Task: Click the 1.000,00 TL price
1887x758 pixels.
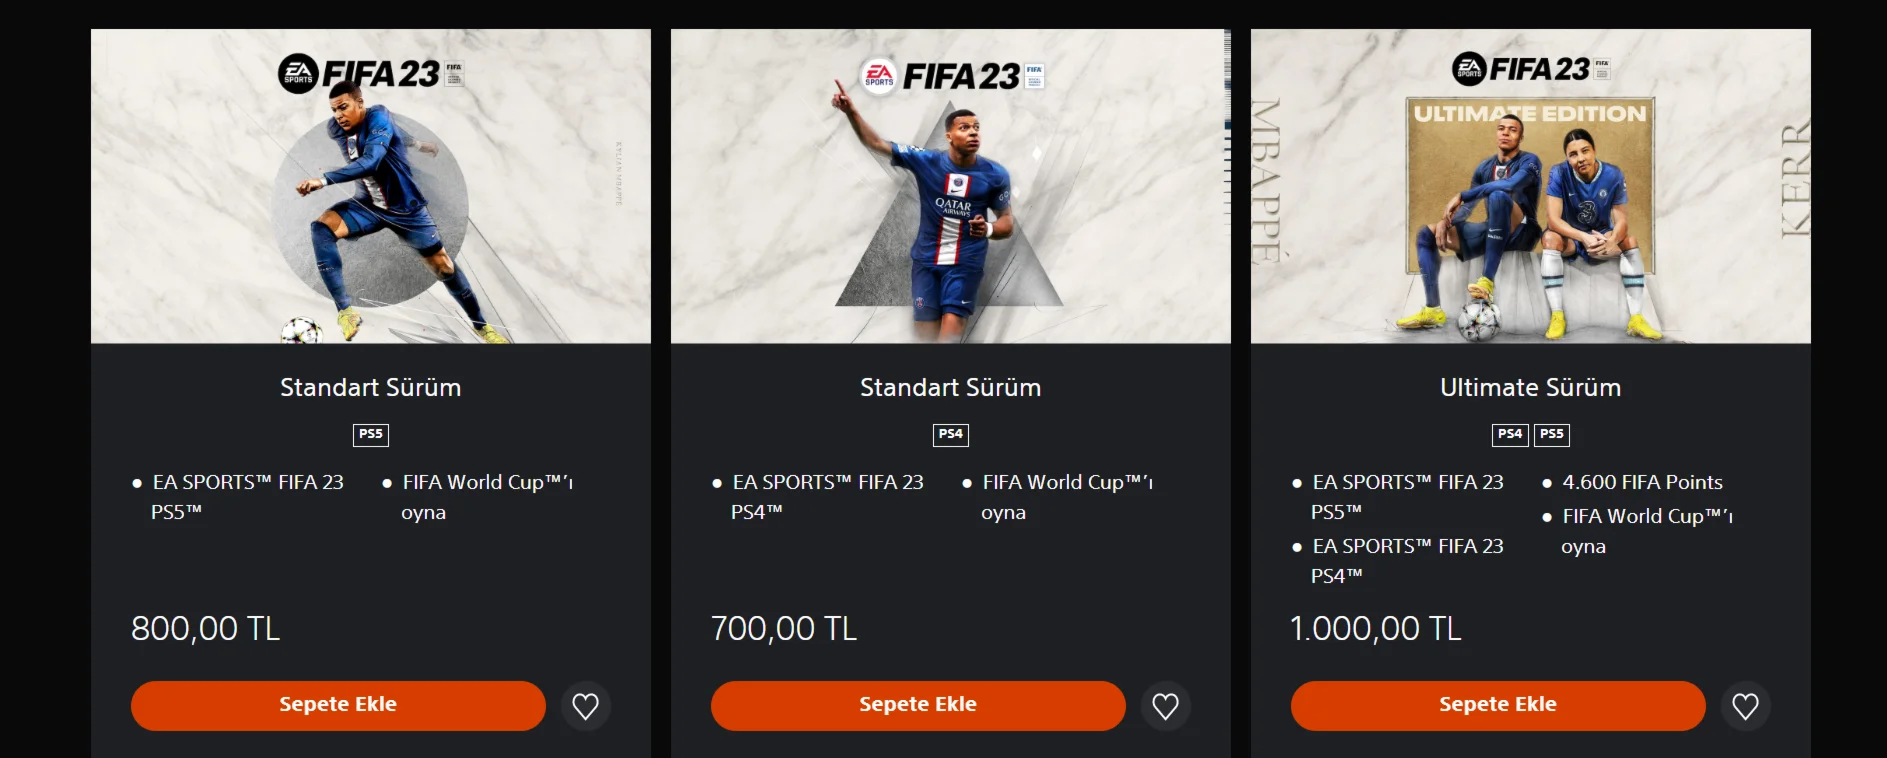Action: [x=1376, y=628]
